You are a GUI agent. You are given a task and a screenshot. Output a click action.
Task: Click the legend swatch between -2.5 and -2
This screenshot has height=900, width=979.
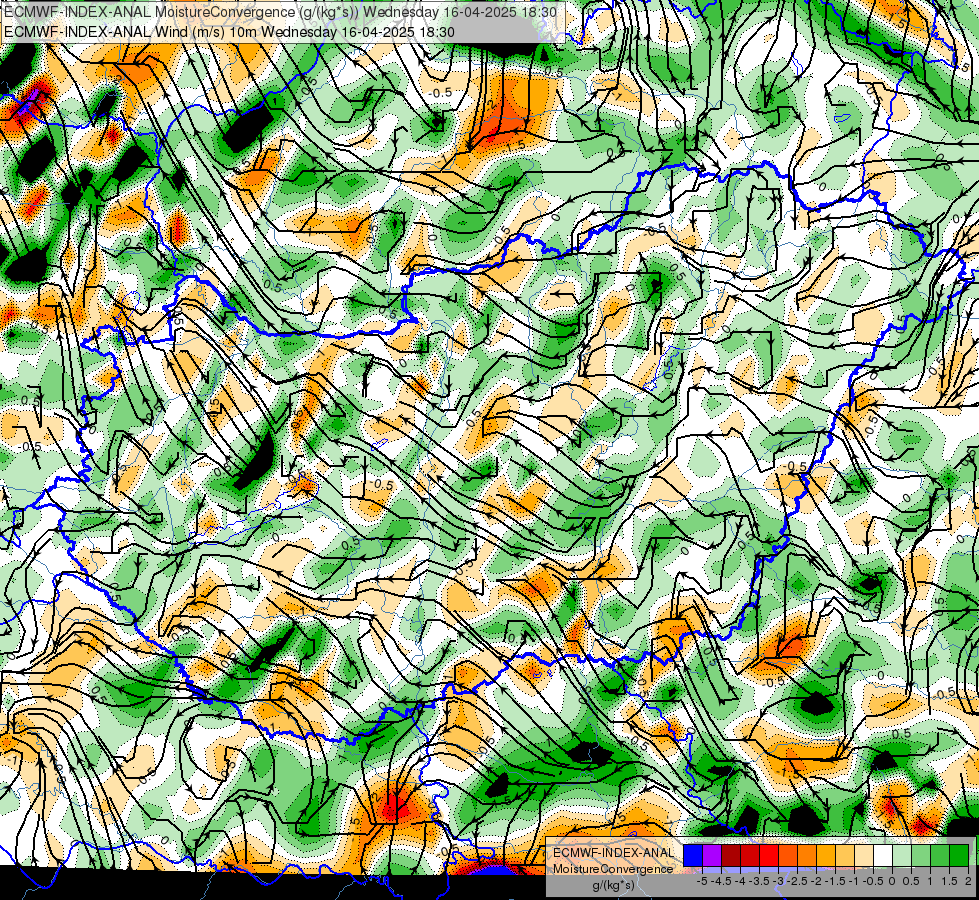(x=807, y=856)
